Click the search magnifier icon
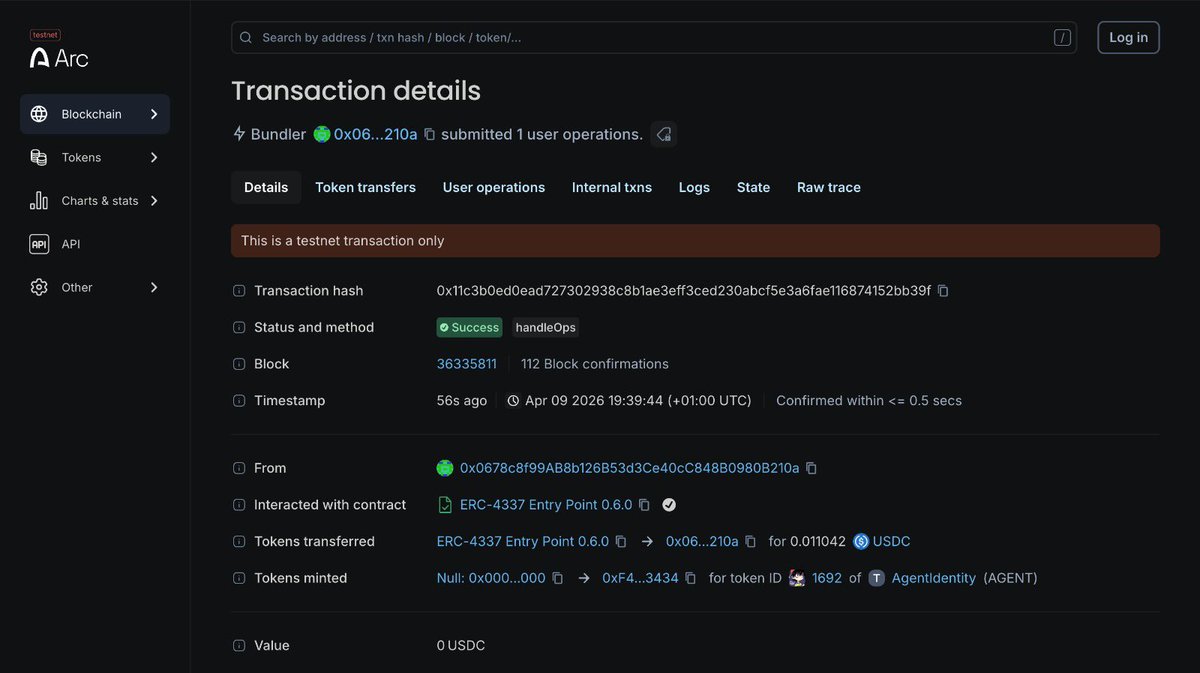Image resolution: width=1200 pixels, height=673 pixels. (246, 38)
